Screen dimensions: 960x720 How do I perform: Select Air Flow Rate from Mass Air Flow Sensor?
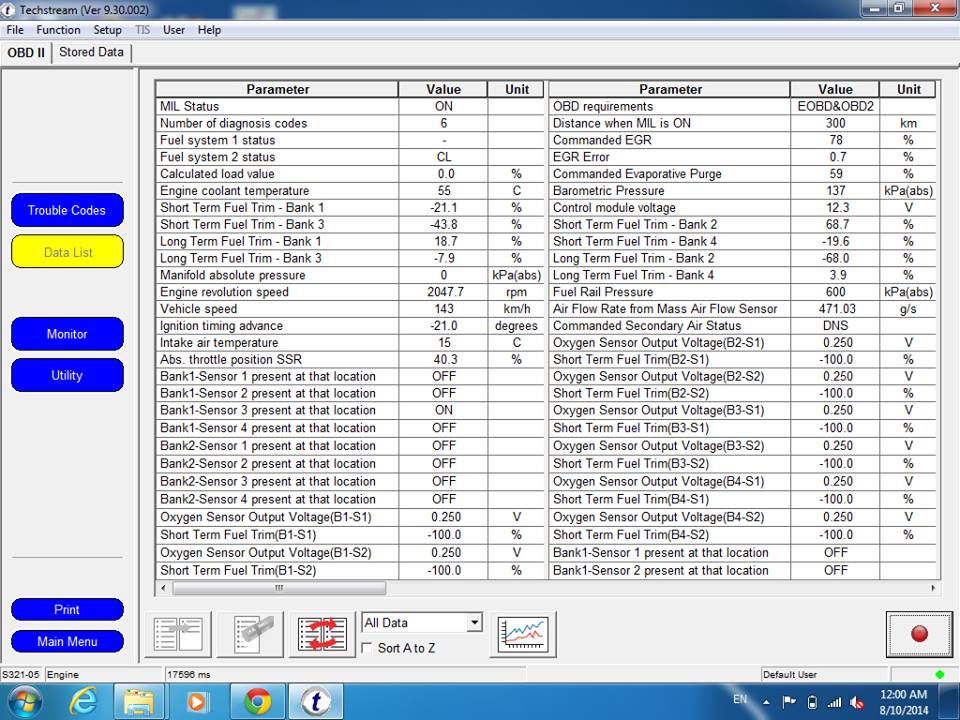point(743,309)
